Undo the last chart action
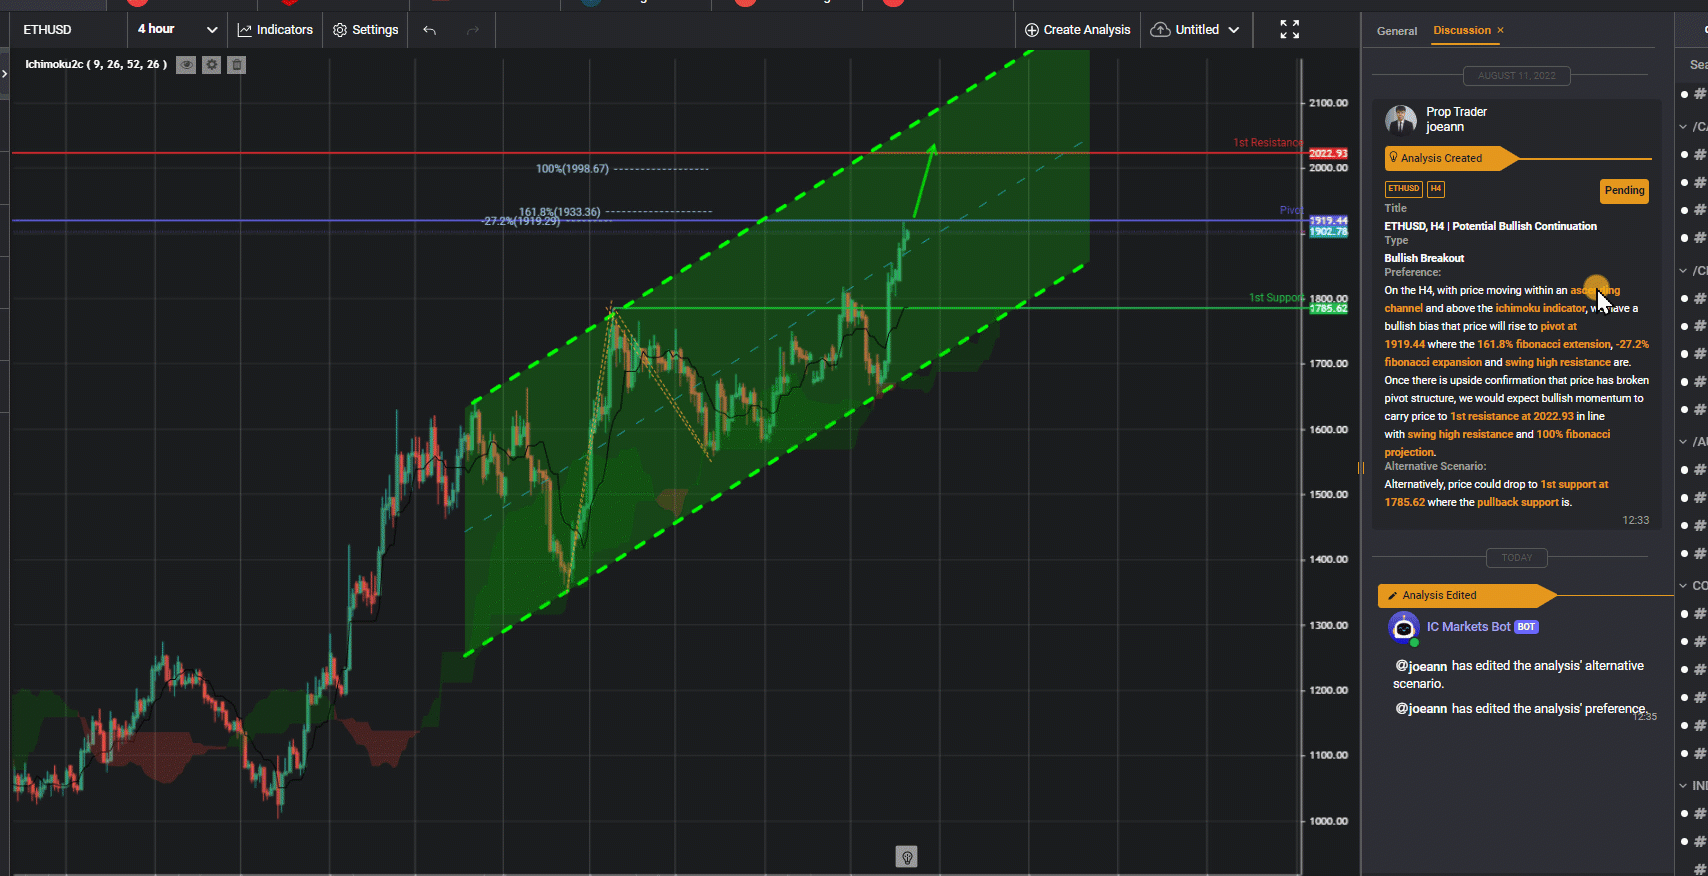 click(429, 30)
